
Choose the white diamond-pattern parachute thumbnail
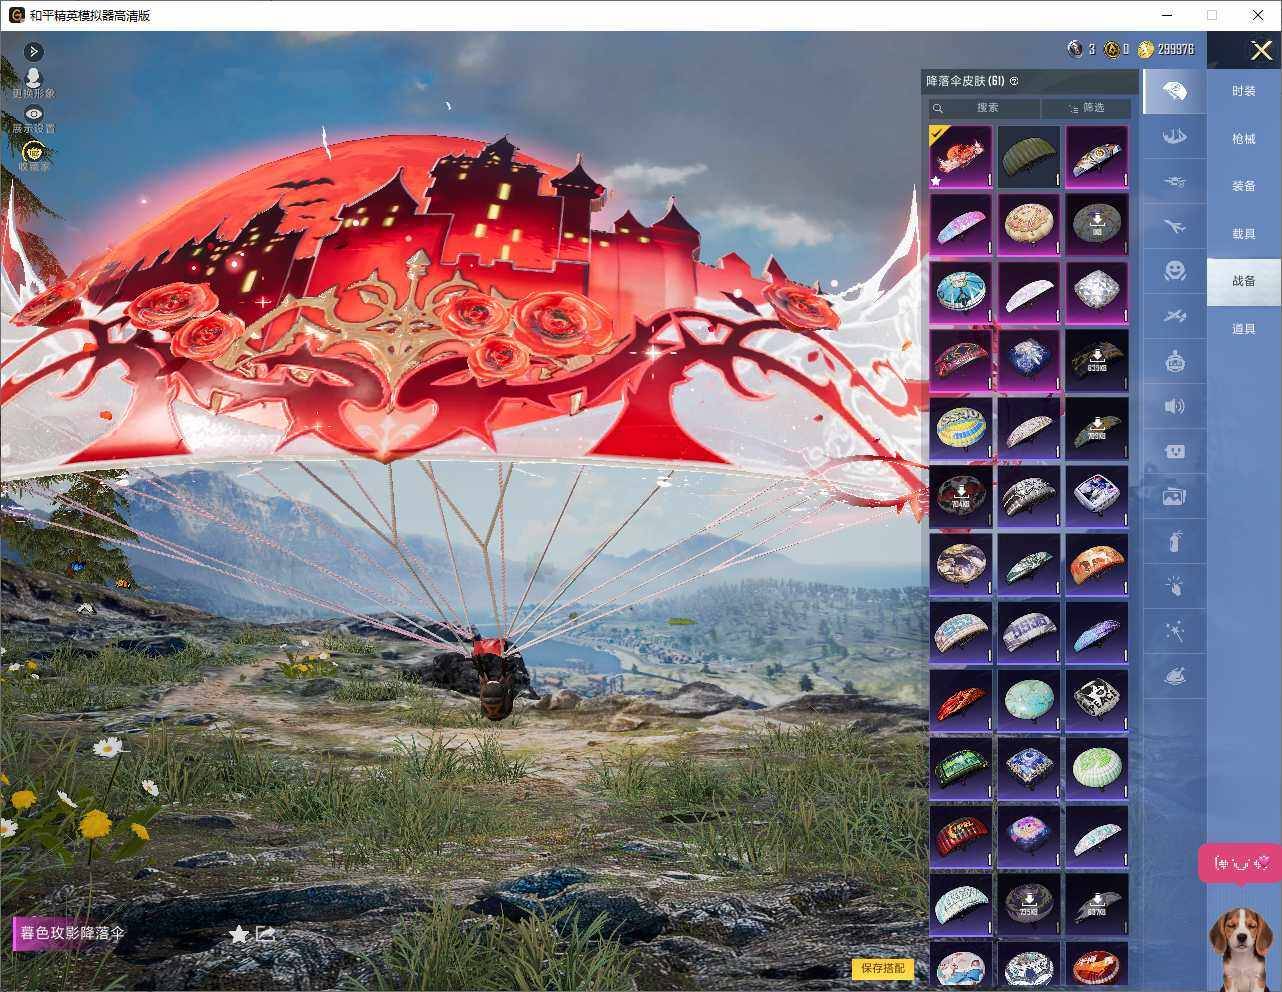pyautogui.click(x=1096, y=293)
